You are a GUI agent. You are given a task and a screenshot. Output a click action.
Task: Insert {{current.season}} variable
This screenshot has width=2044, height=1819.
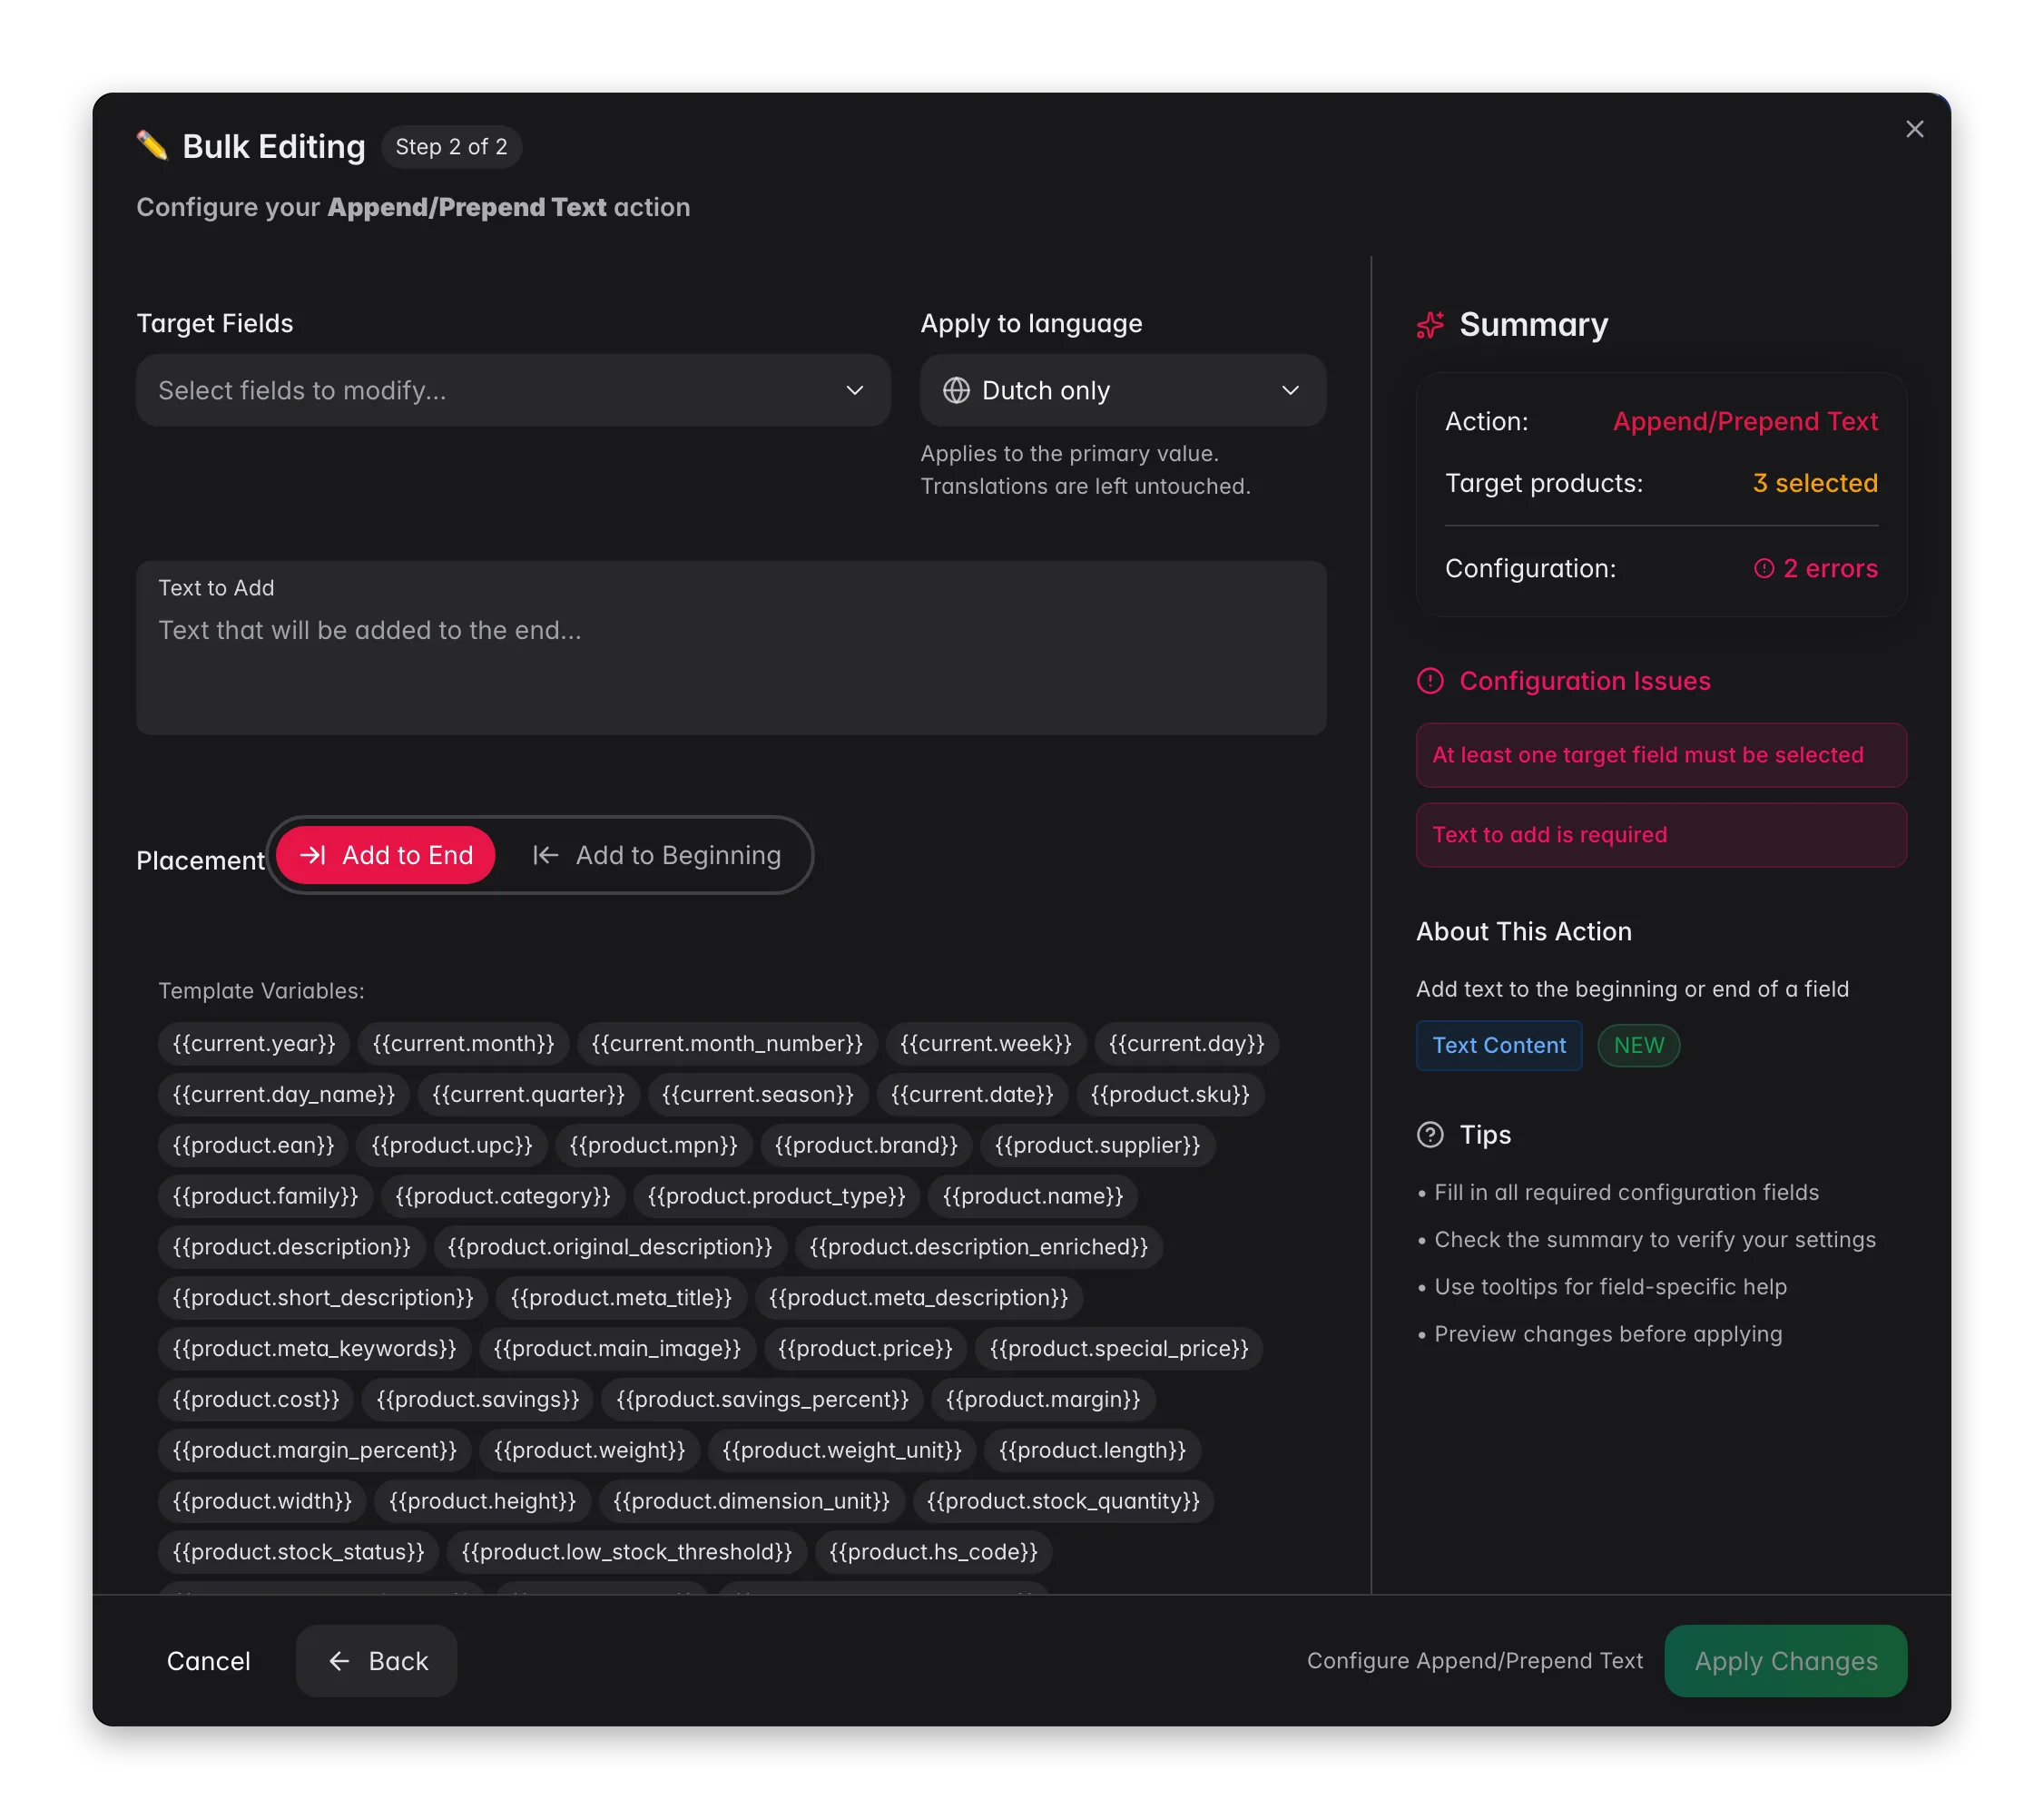tap(758, 1094)
